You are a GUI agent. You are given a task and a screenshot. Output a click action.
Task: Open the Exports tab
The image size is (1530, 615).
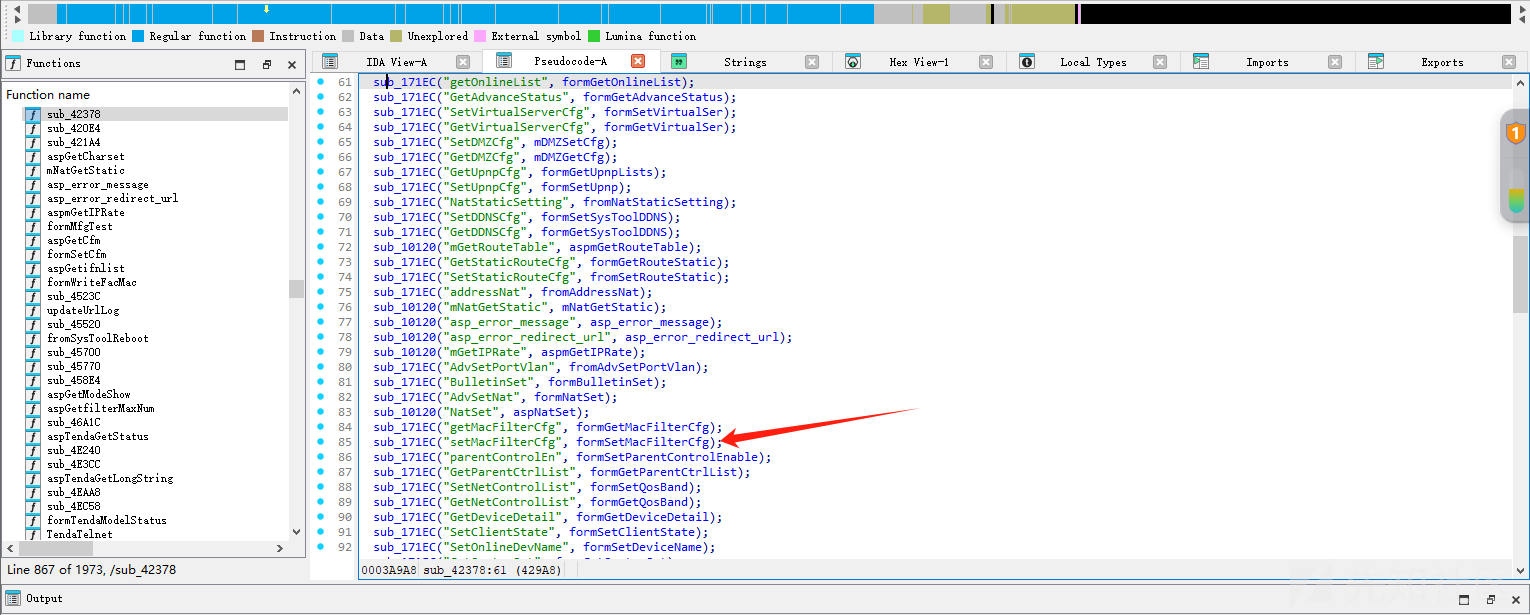point(1442,62)
